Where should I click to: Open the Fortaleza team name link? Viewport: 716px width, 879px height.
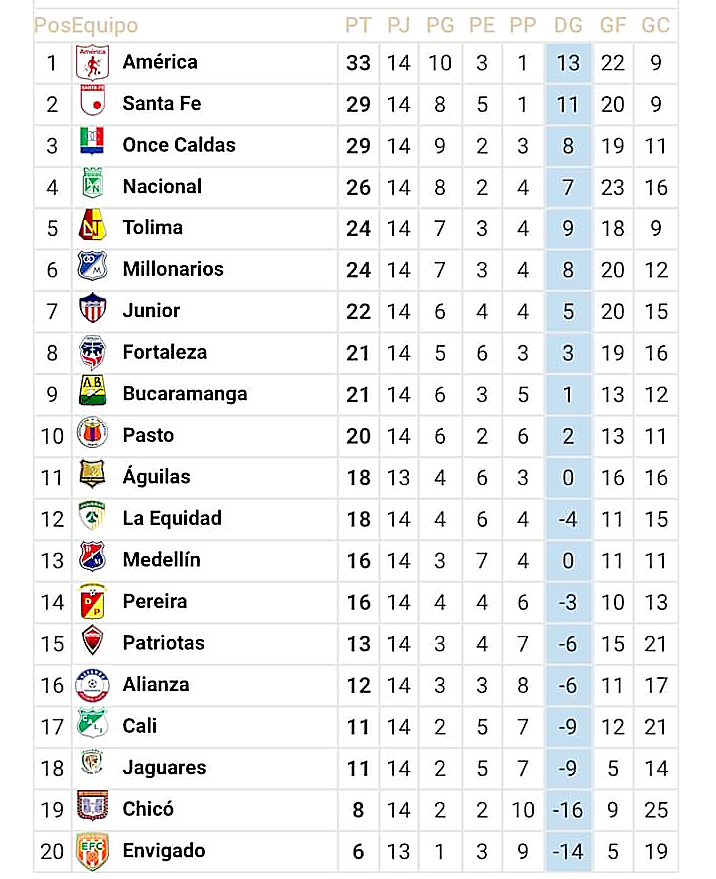(164, 352)
